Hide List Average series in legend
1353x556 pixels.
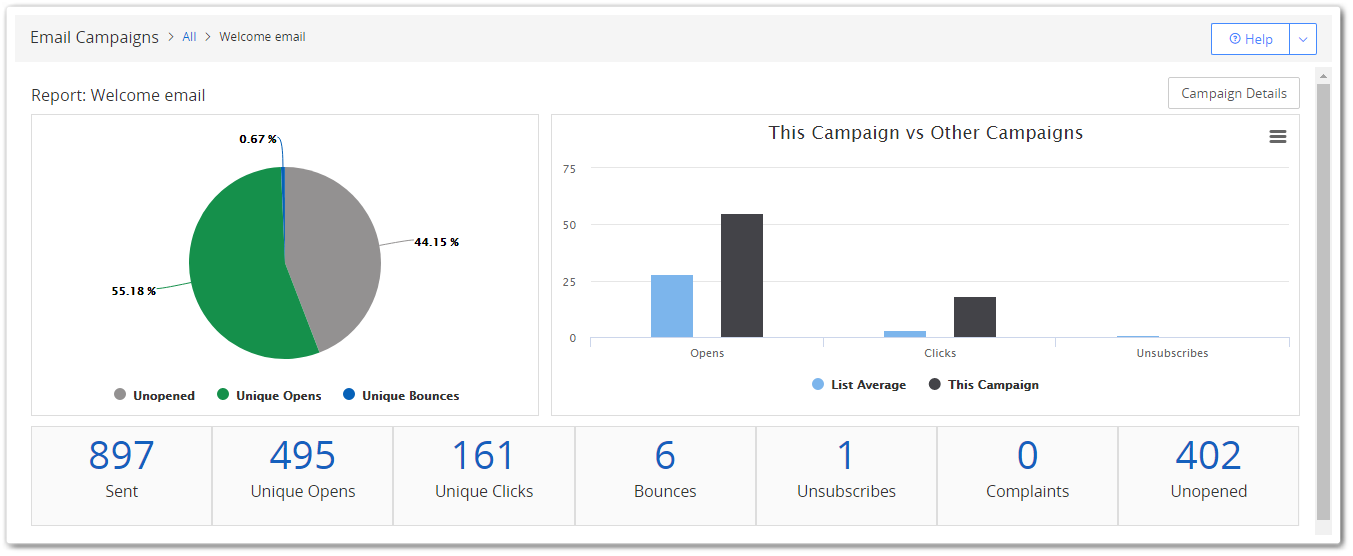[859, 385]
